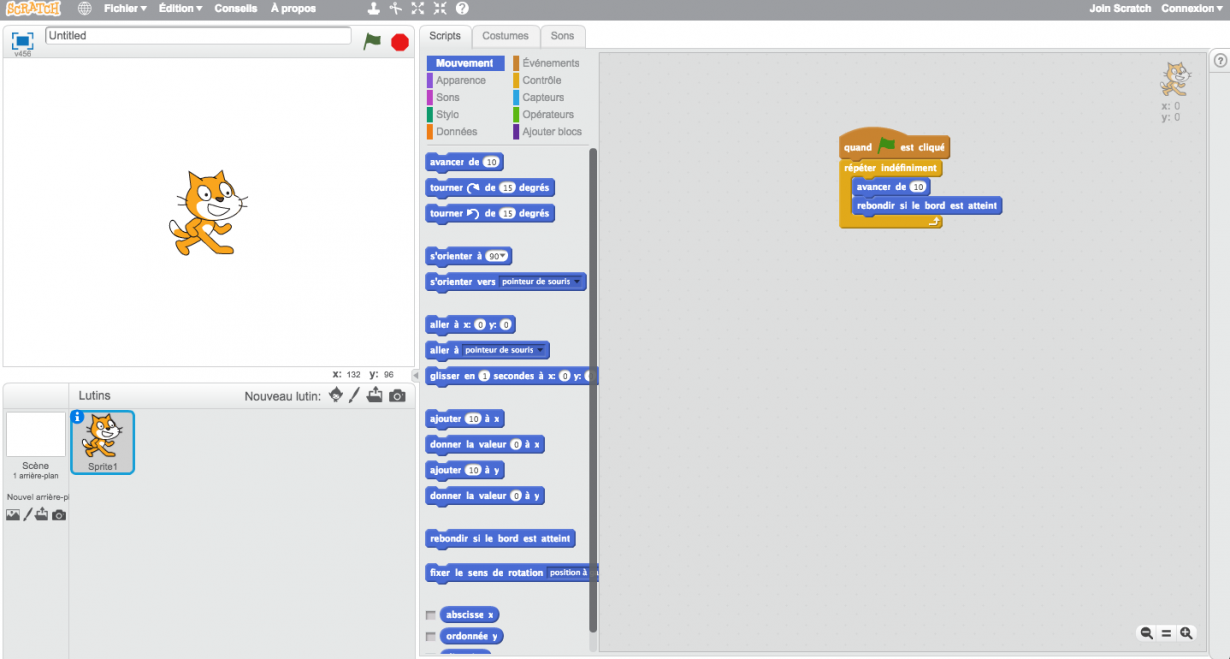The width and height of the screenshot is (1230, 659).
Task: Open the globe language menu
Action: coord(84,8)
